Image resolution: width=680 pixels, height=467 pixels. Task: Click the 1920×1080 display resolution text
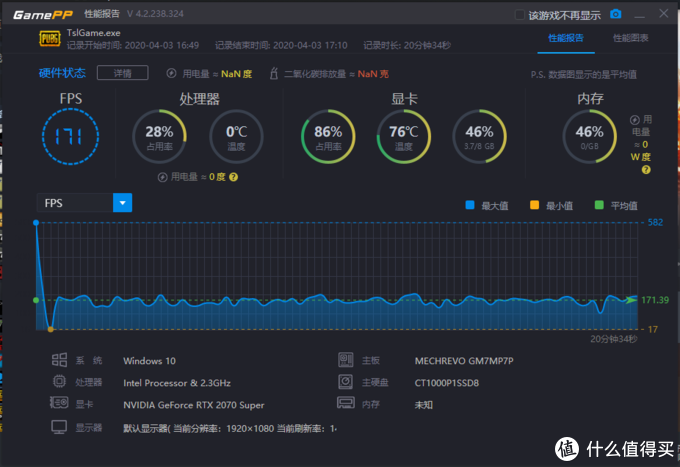click(250, 428)
